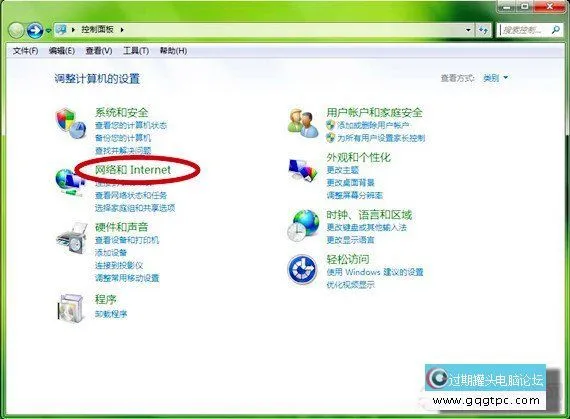Open the Clock, Language and Region globe icon
570x419 pixels.
tap(303, 225)
